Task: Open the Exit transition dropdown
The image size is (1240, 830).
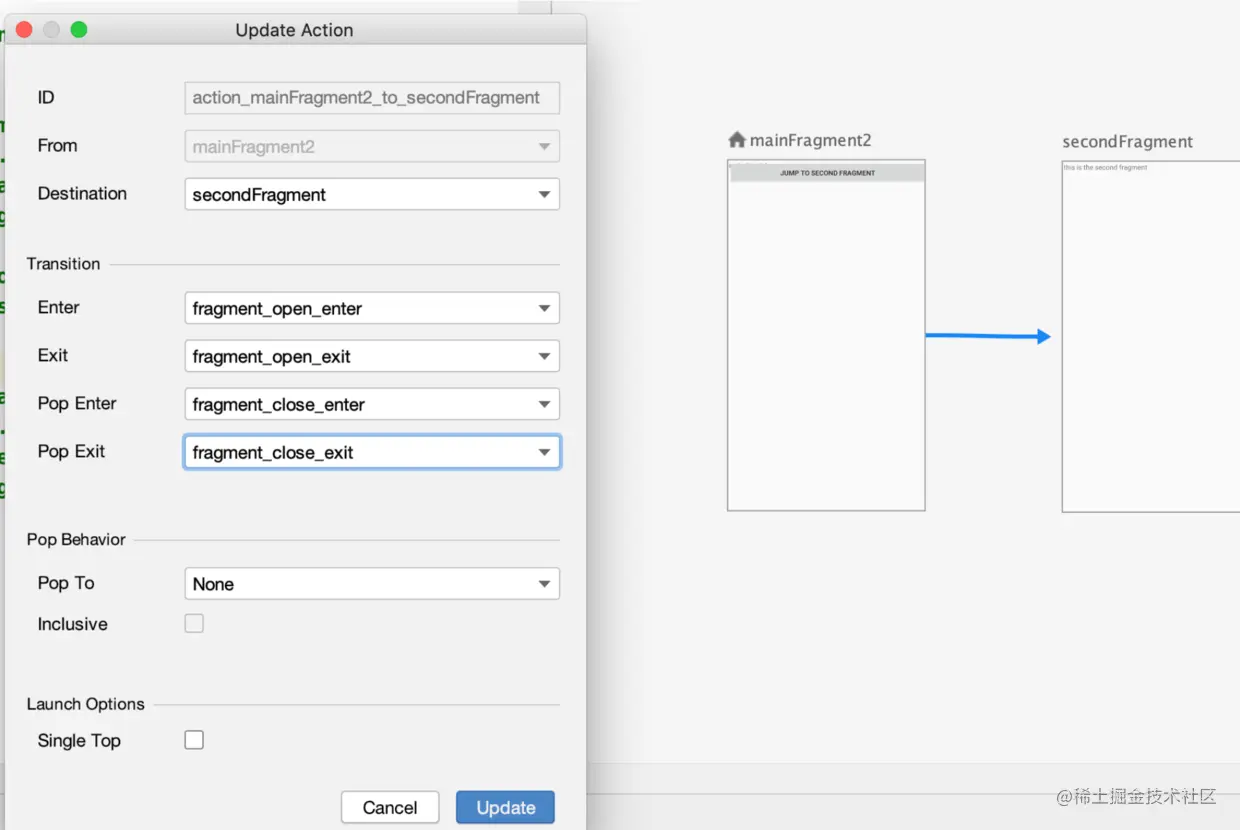Action: pos(372,356)
